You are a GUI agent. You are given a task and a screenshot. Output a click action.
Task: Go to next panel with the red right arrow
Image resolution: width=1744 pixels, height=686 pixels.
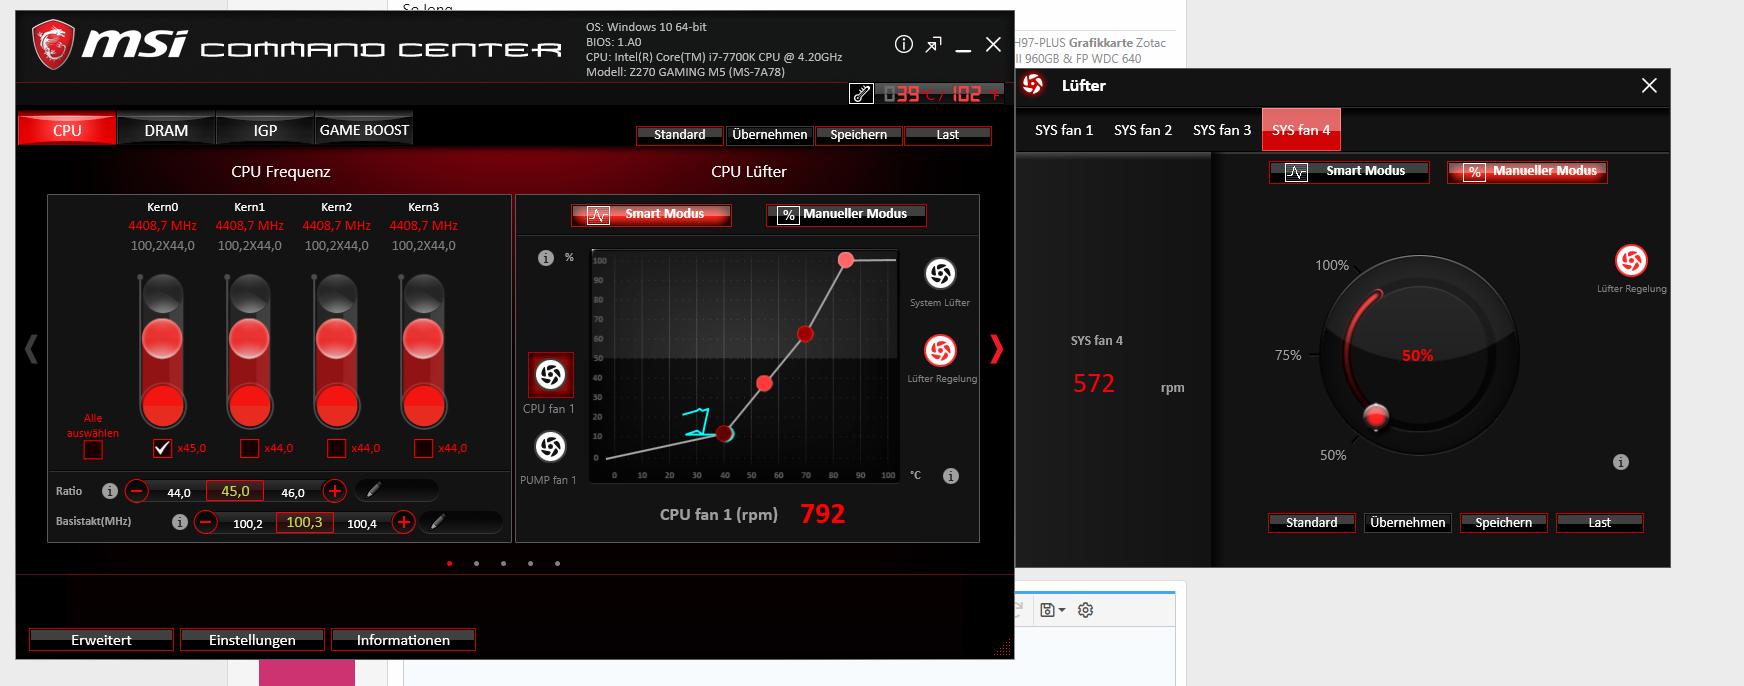[996, 348]
